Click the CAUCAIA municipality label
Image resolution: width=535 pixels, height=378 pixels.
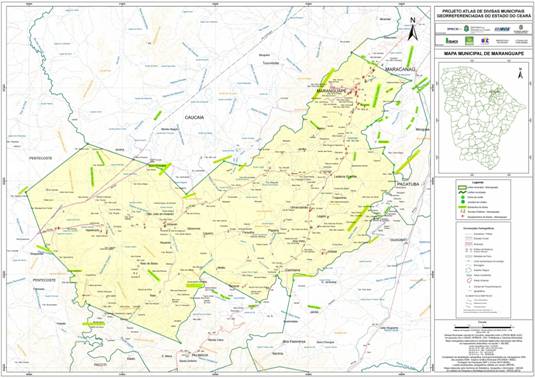click(x=194, y=118)
